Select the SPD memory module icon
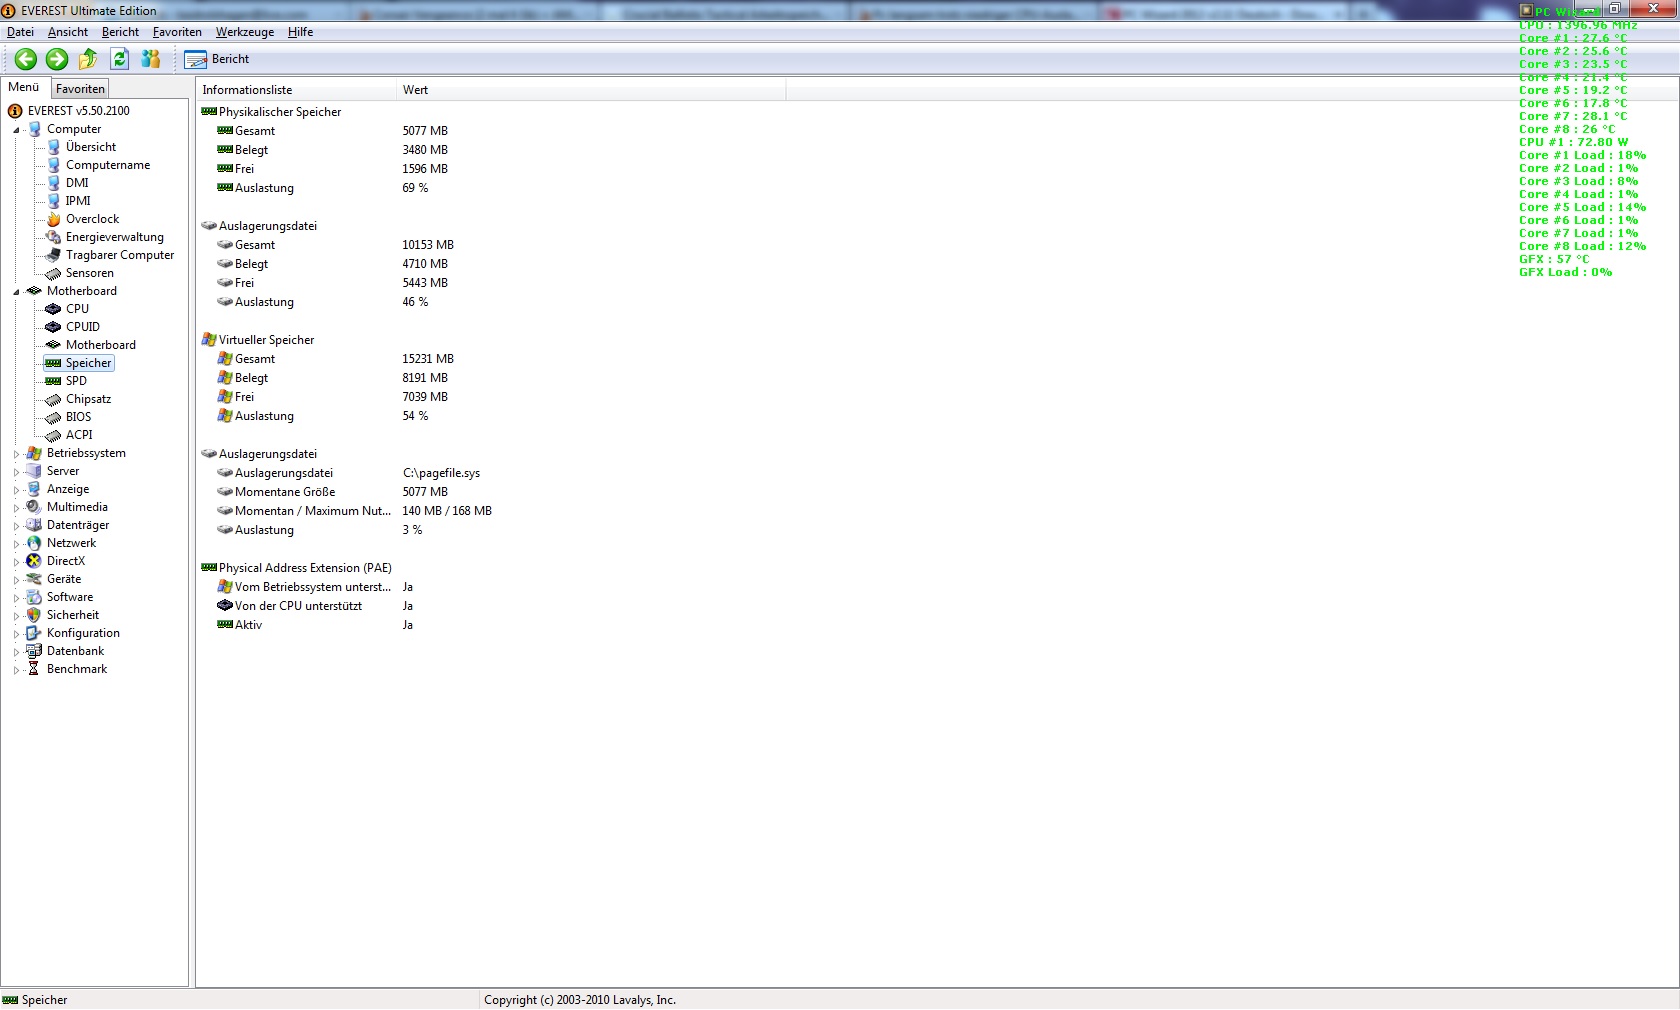The image size is (1680, 1010). coord(54,381)
